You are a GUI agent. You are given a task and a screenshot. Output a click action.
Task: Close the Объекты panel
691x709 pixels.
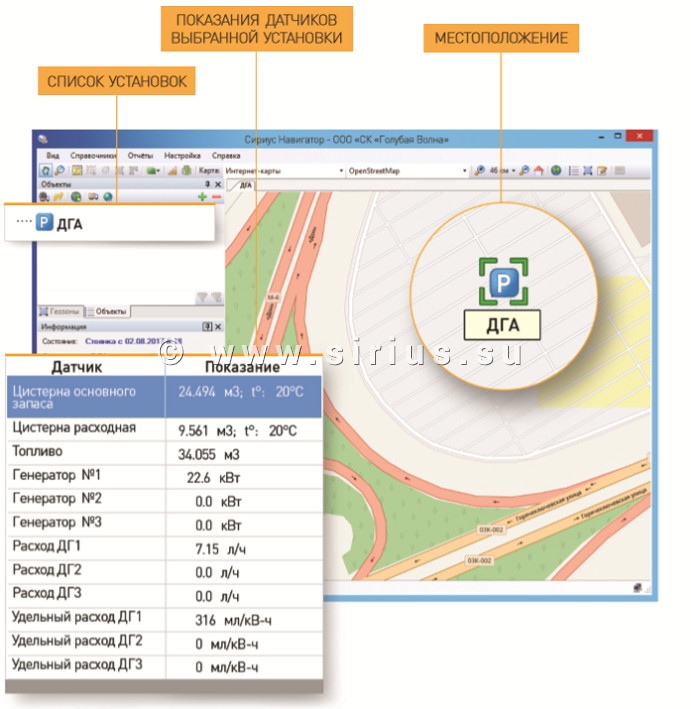(x=218, y=185)
